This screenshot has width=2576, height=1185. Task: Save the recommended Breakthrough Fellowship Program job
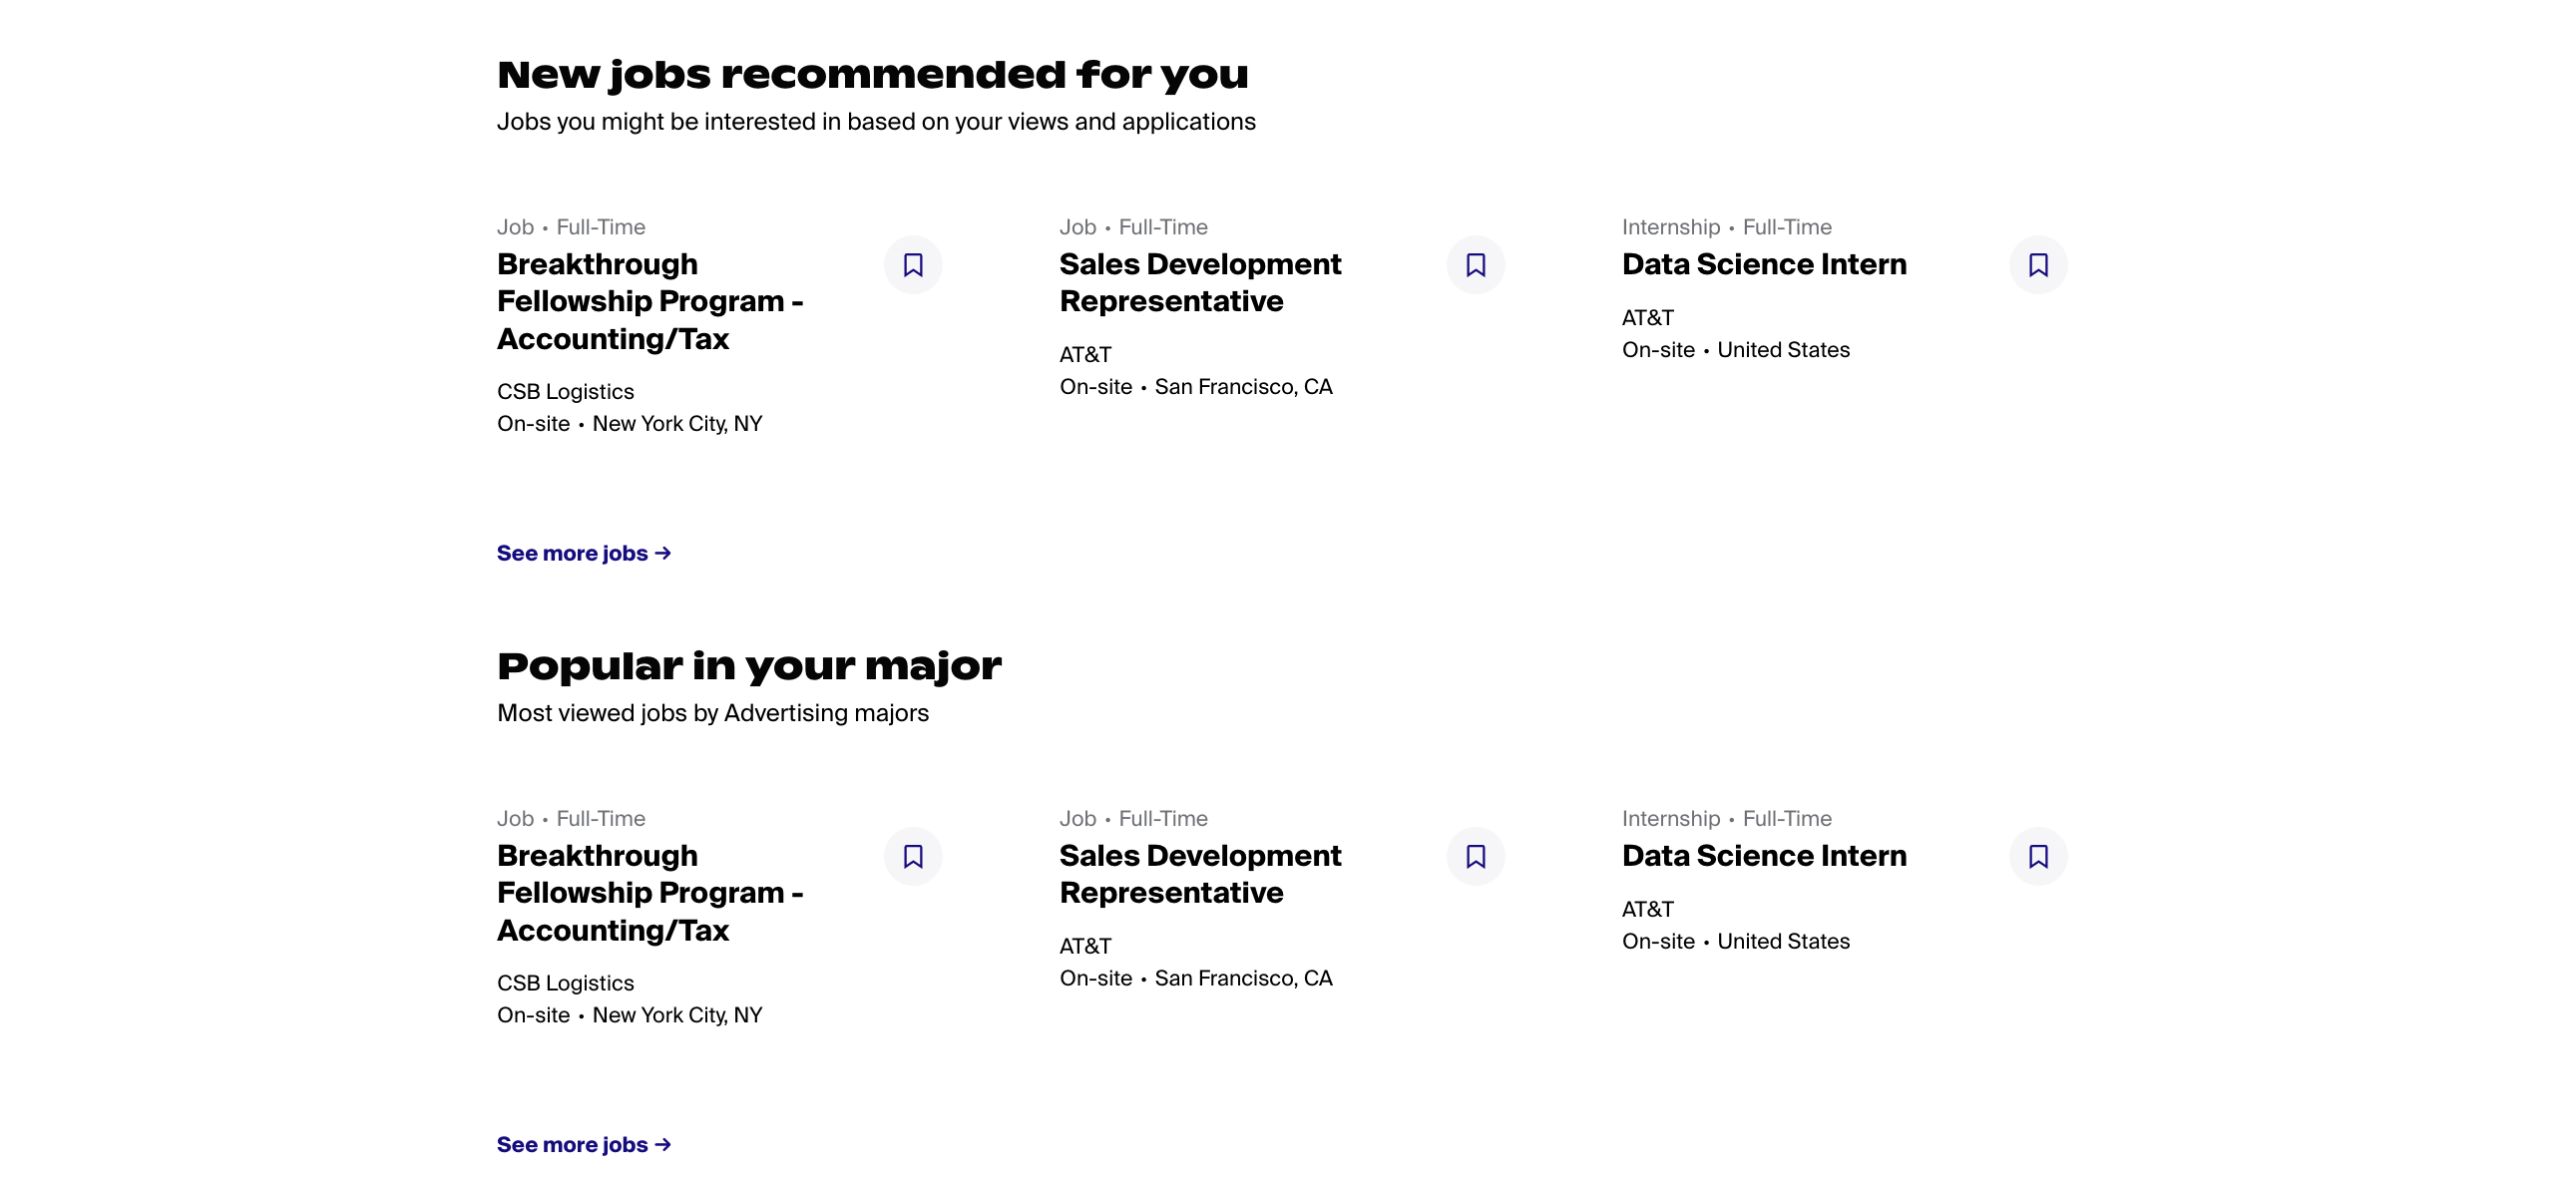[912, 265]
